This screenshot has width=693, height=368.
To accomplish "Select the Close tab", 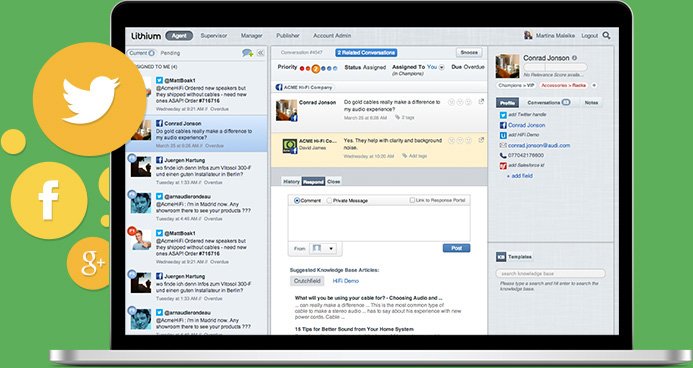I will click(334, 182).
